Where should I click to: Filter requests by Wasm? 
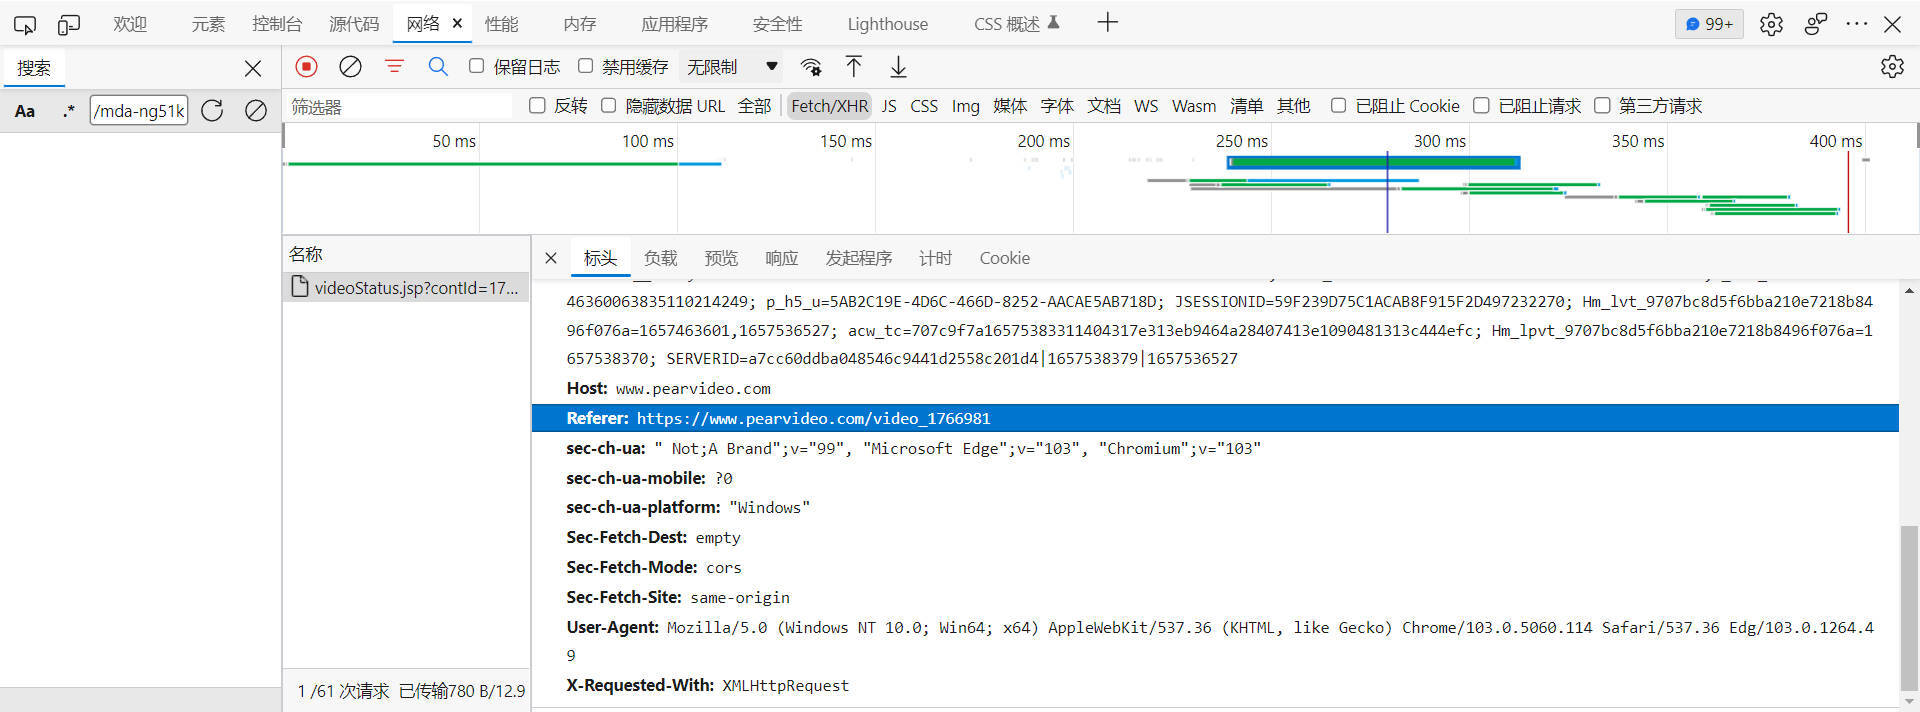point(1194,106)
